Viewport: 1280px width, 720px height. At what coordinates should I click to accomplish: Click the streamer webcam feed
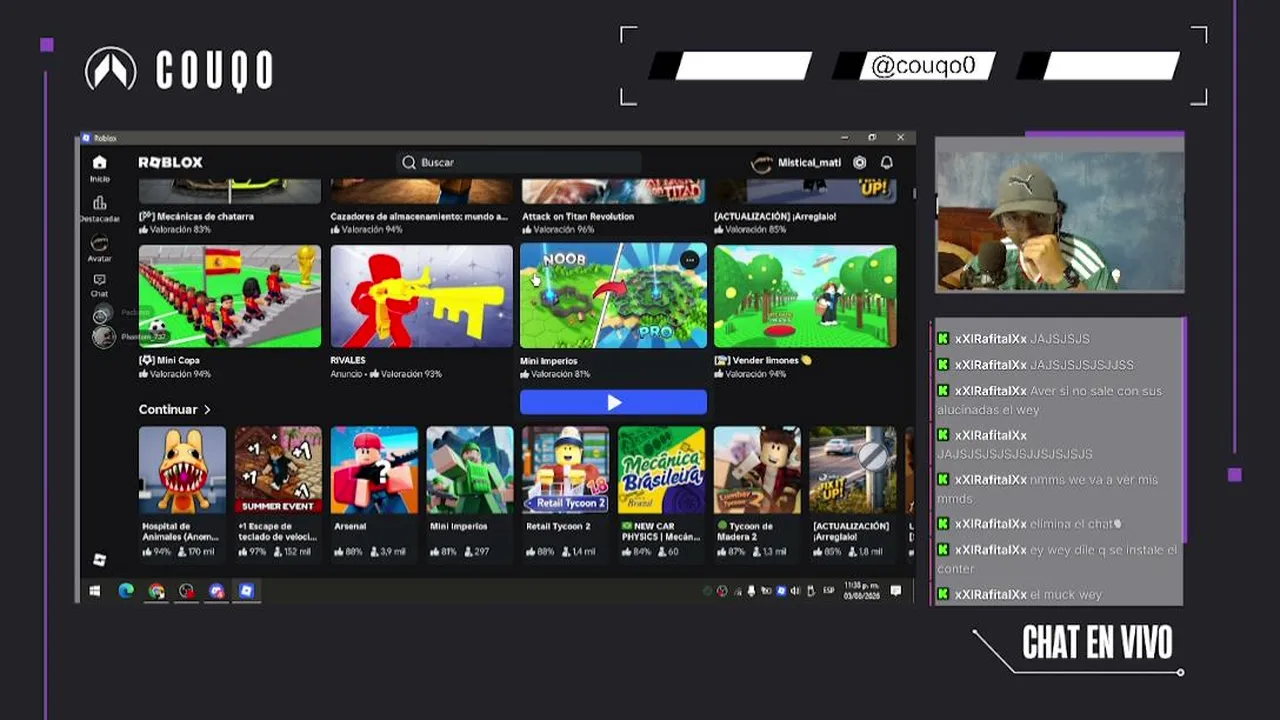point(1060,215)
